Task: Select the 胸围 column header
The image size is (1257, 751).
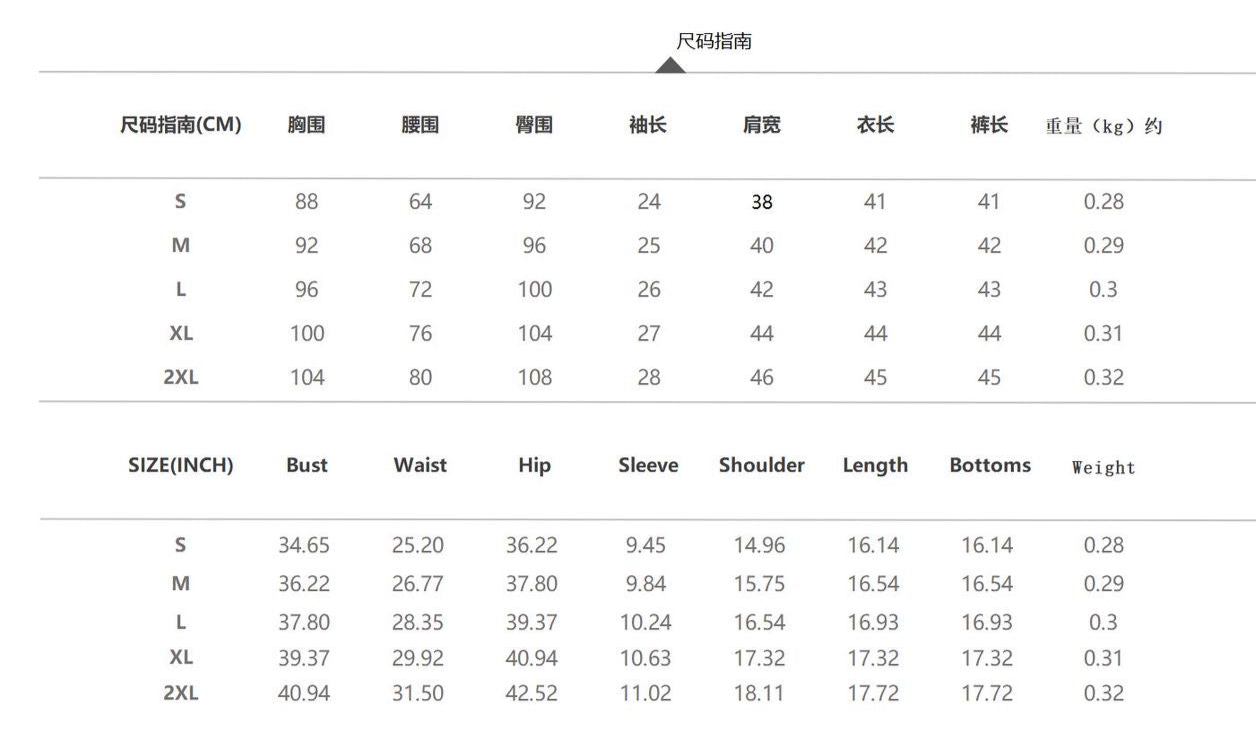Action: (306, 125)
